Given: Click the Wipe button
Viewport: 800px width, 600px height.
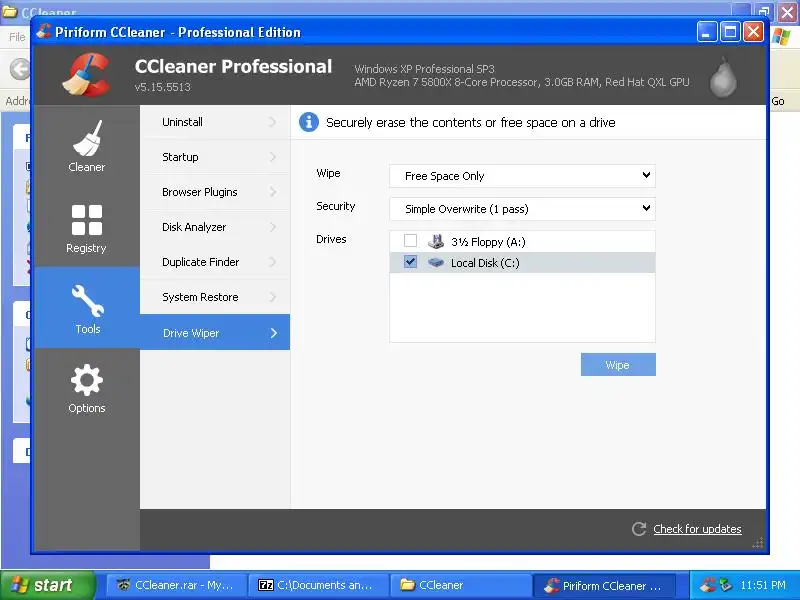Looking at the screenshot, I should click(x=618, y=365).
